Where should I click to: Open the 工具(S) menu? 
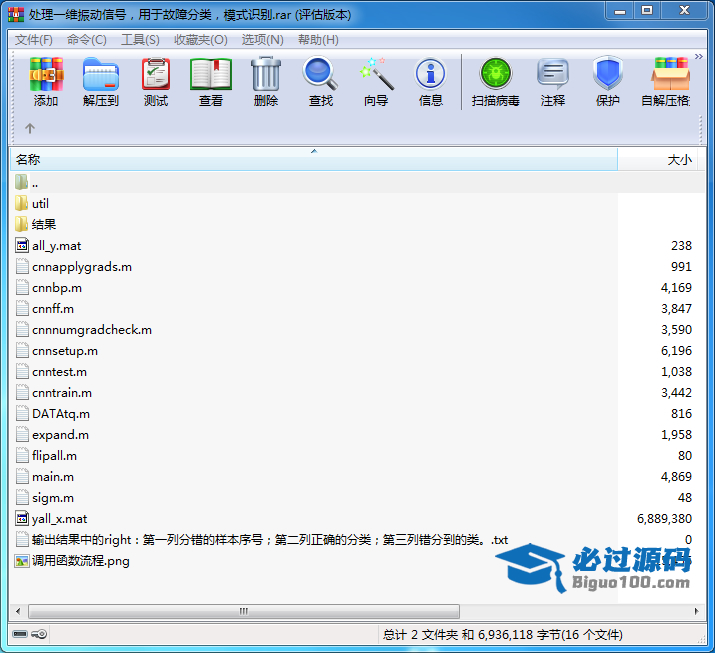140,40
